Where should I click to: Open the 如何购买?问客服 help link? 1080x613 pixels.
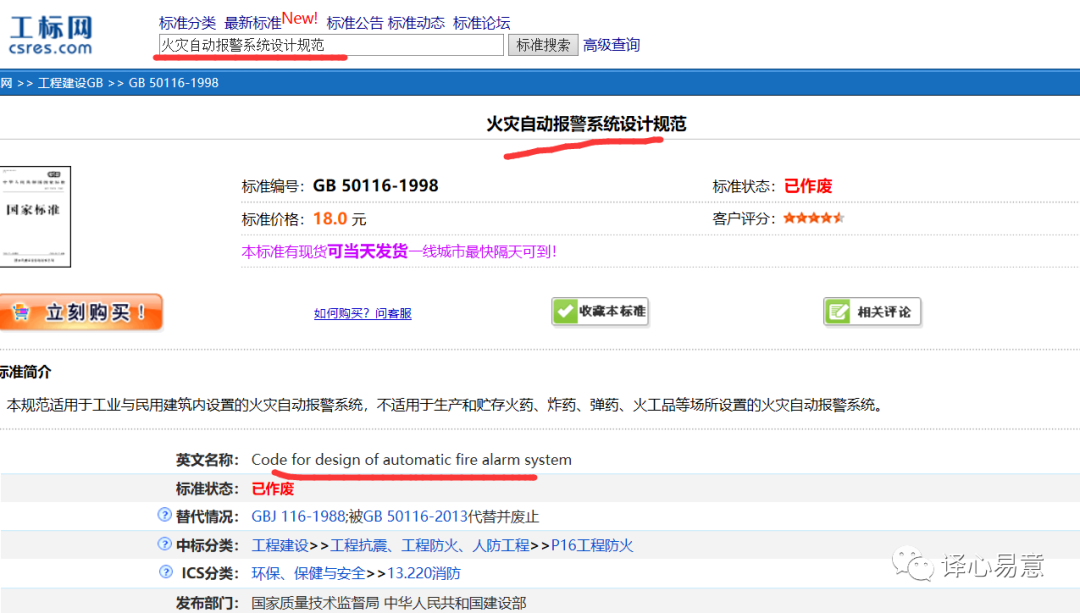363,313
